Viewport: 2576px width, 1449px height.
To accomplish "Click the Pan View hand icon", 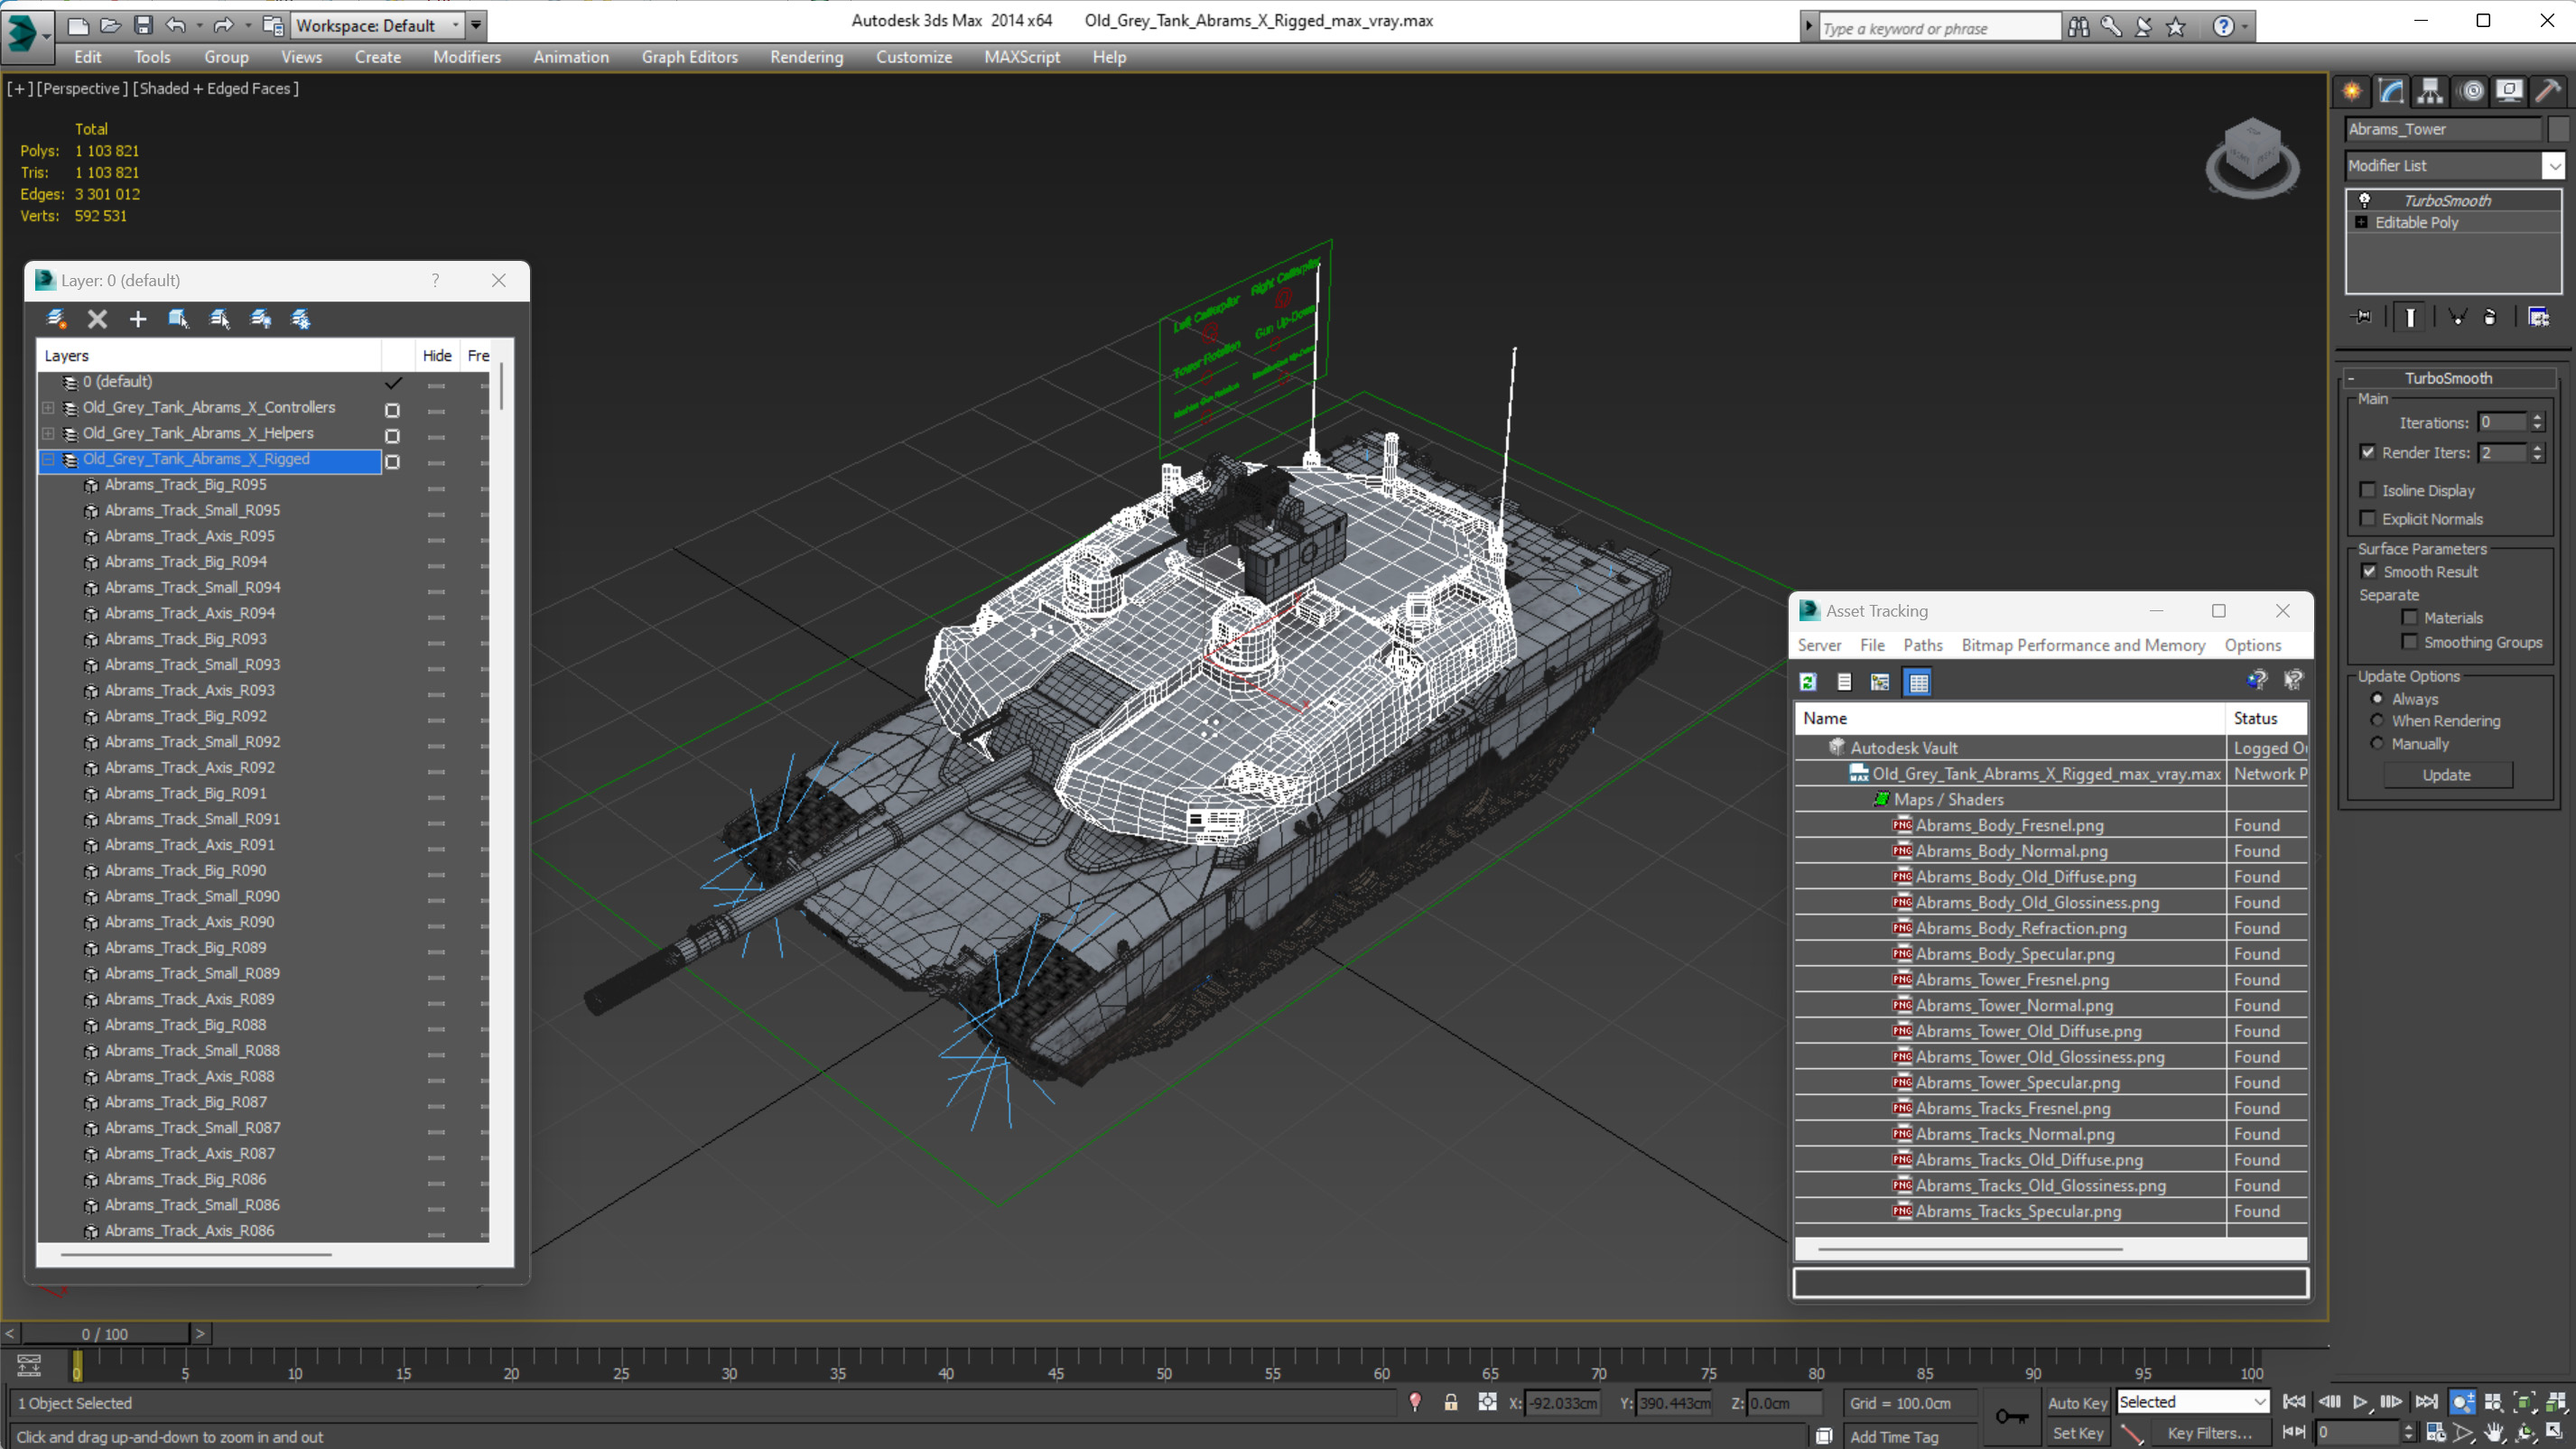I will tap(2494, 1433).
